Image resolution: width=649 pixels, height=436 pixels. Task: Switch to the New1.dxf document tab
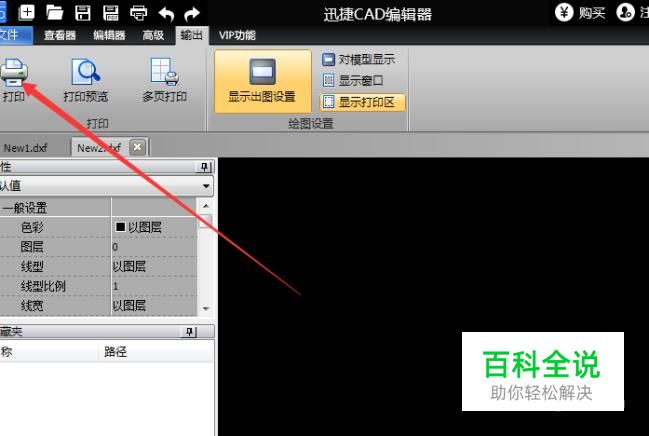[26, 148]
